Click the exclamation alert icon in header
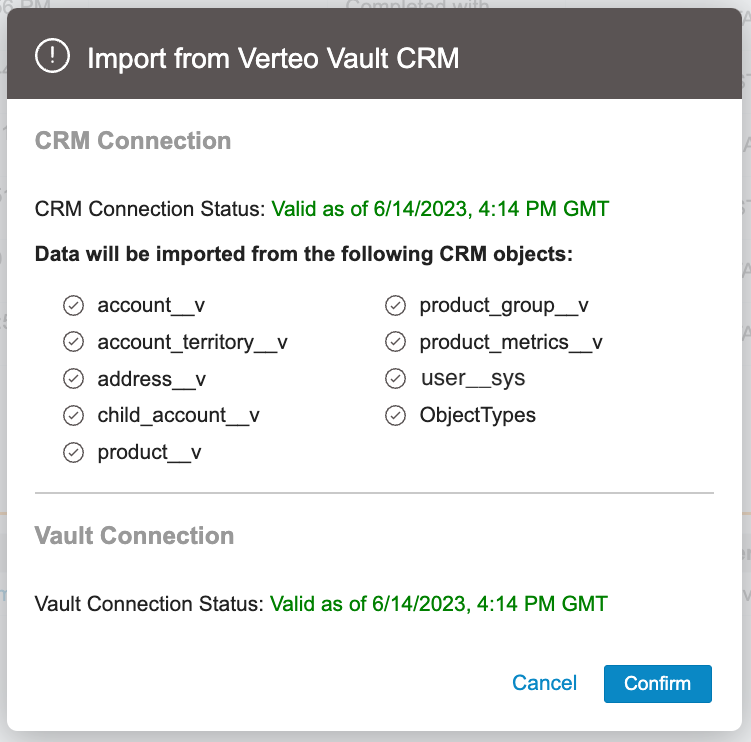Viewport: 751px width, 742px height. click(51, 57)
